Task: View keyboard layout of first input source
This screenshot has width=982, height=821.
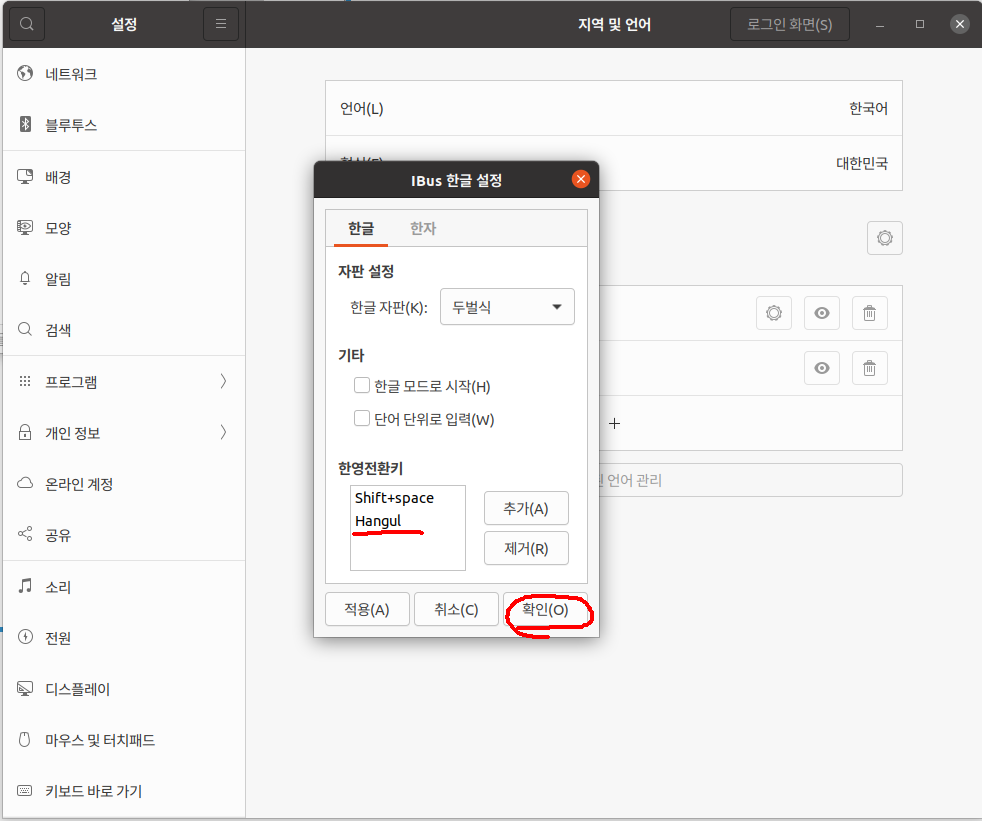Action: click(822, 313)
